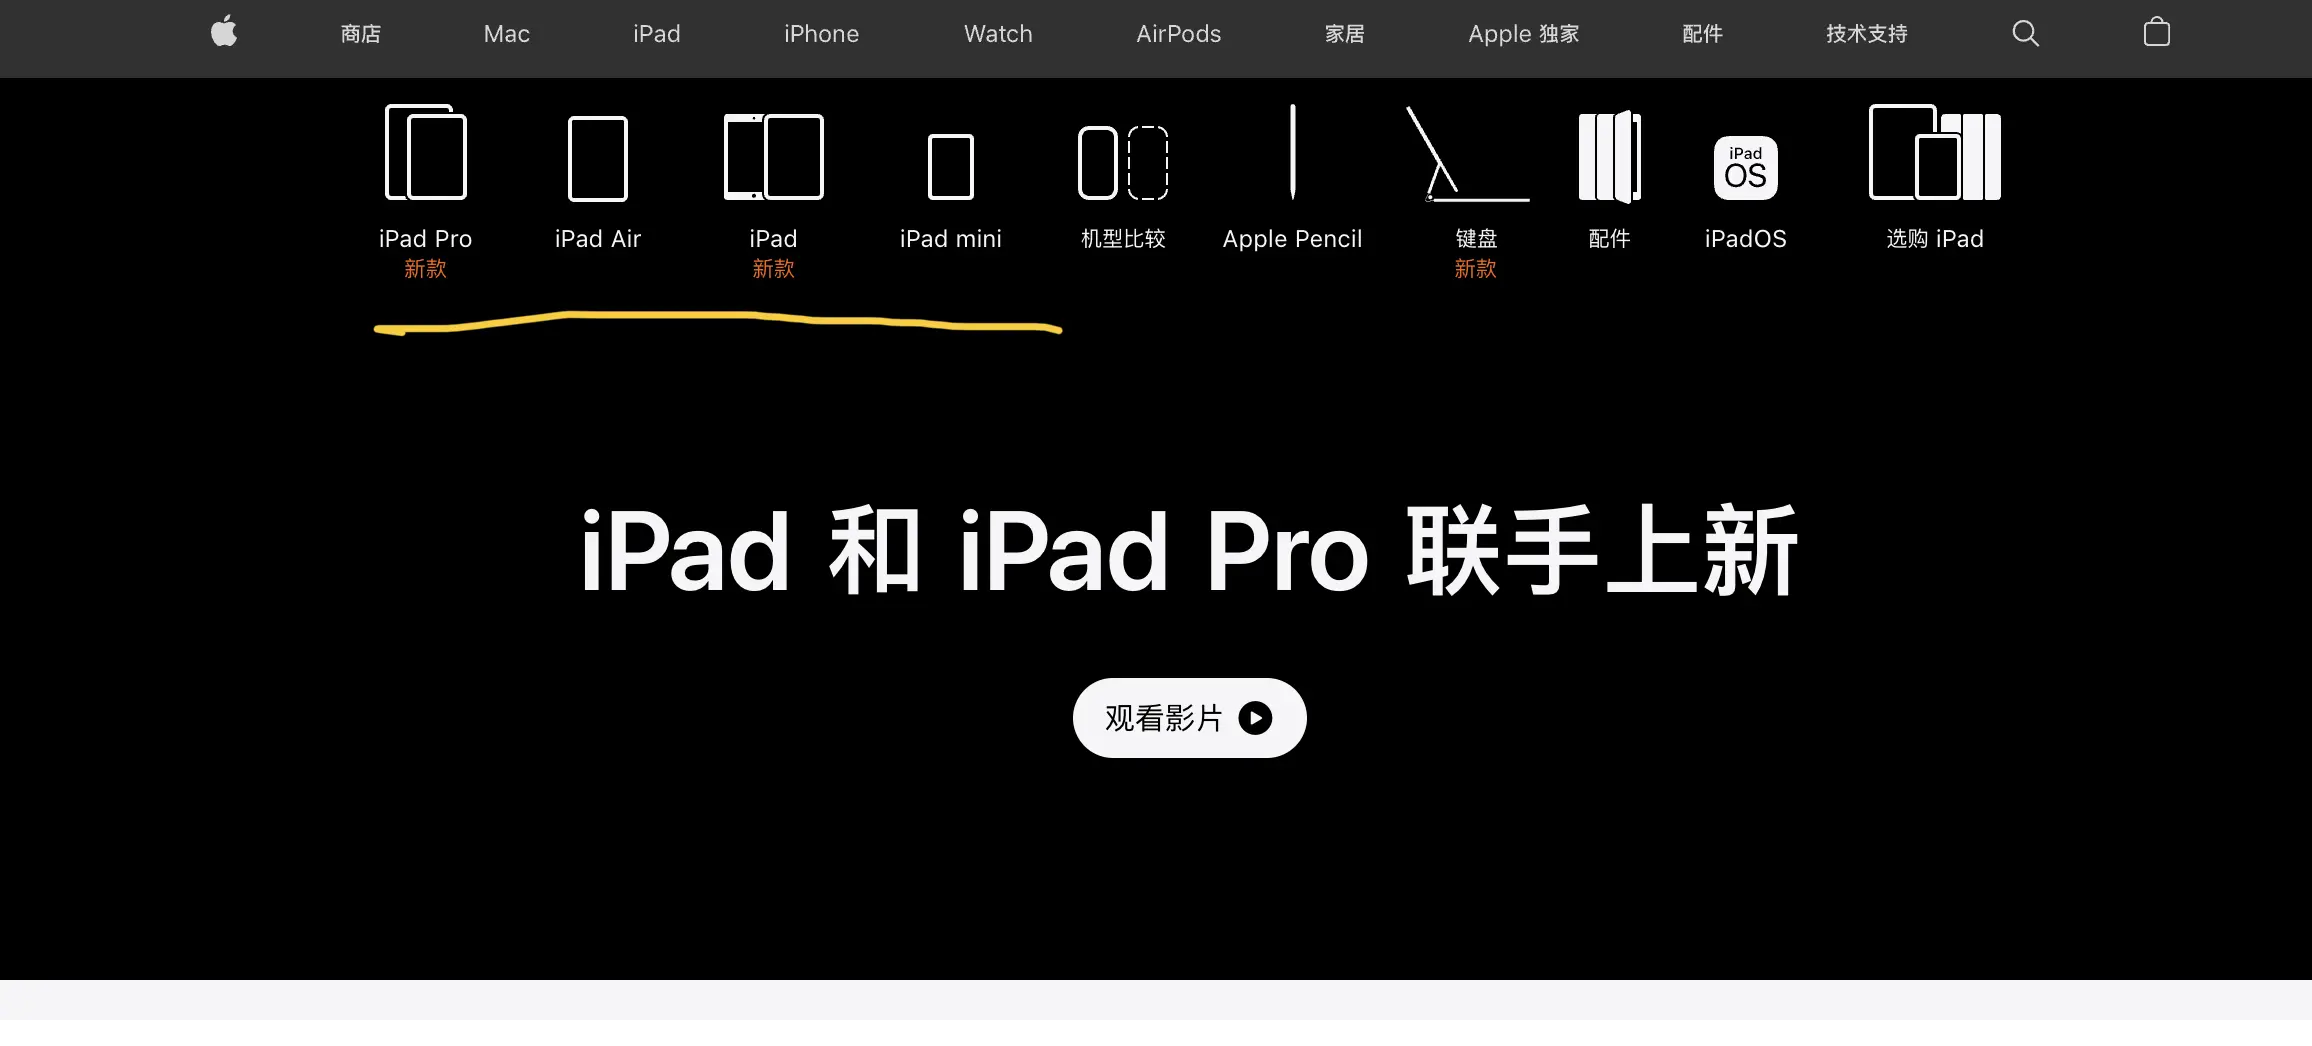Click the Apple logo home icon

pos(224,32)
